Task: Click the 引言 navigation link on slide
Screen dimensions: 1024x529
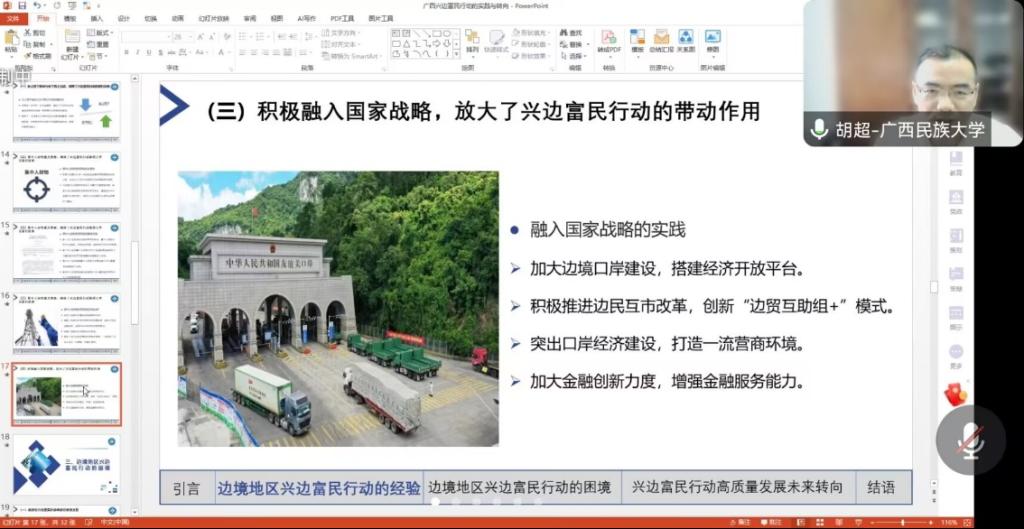Action: tap(186, 488)
